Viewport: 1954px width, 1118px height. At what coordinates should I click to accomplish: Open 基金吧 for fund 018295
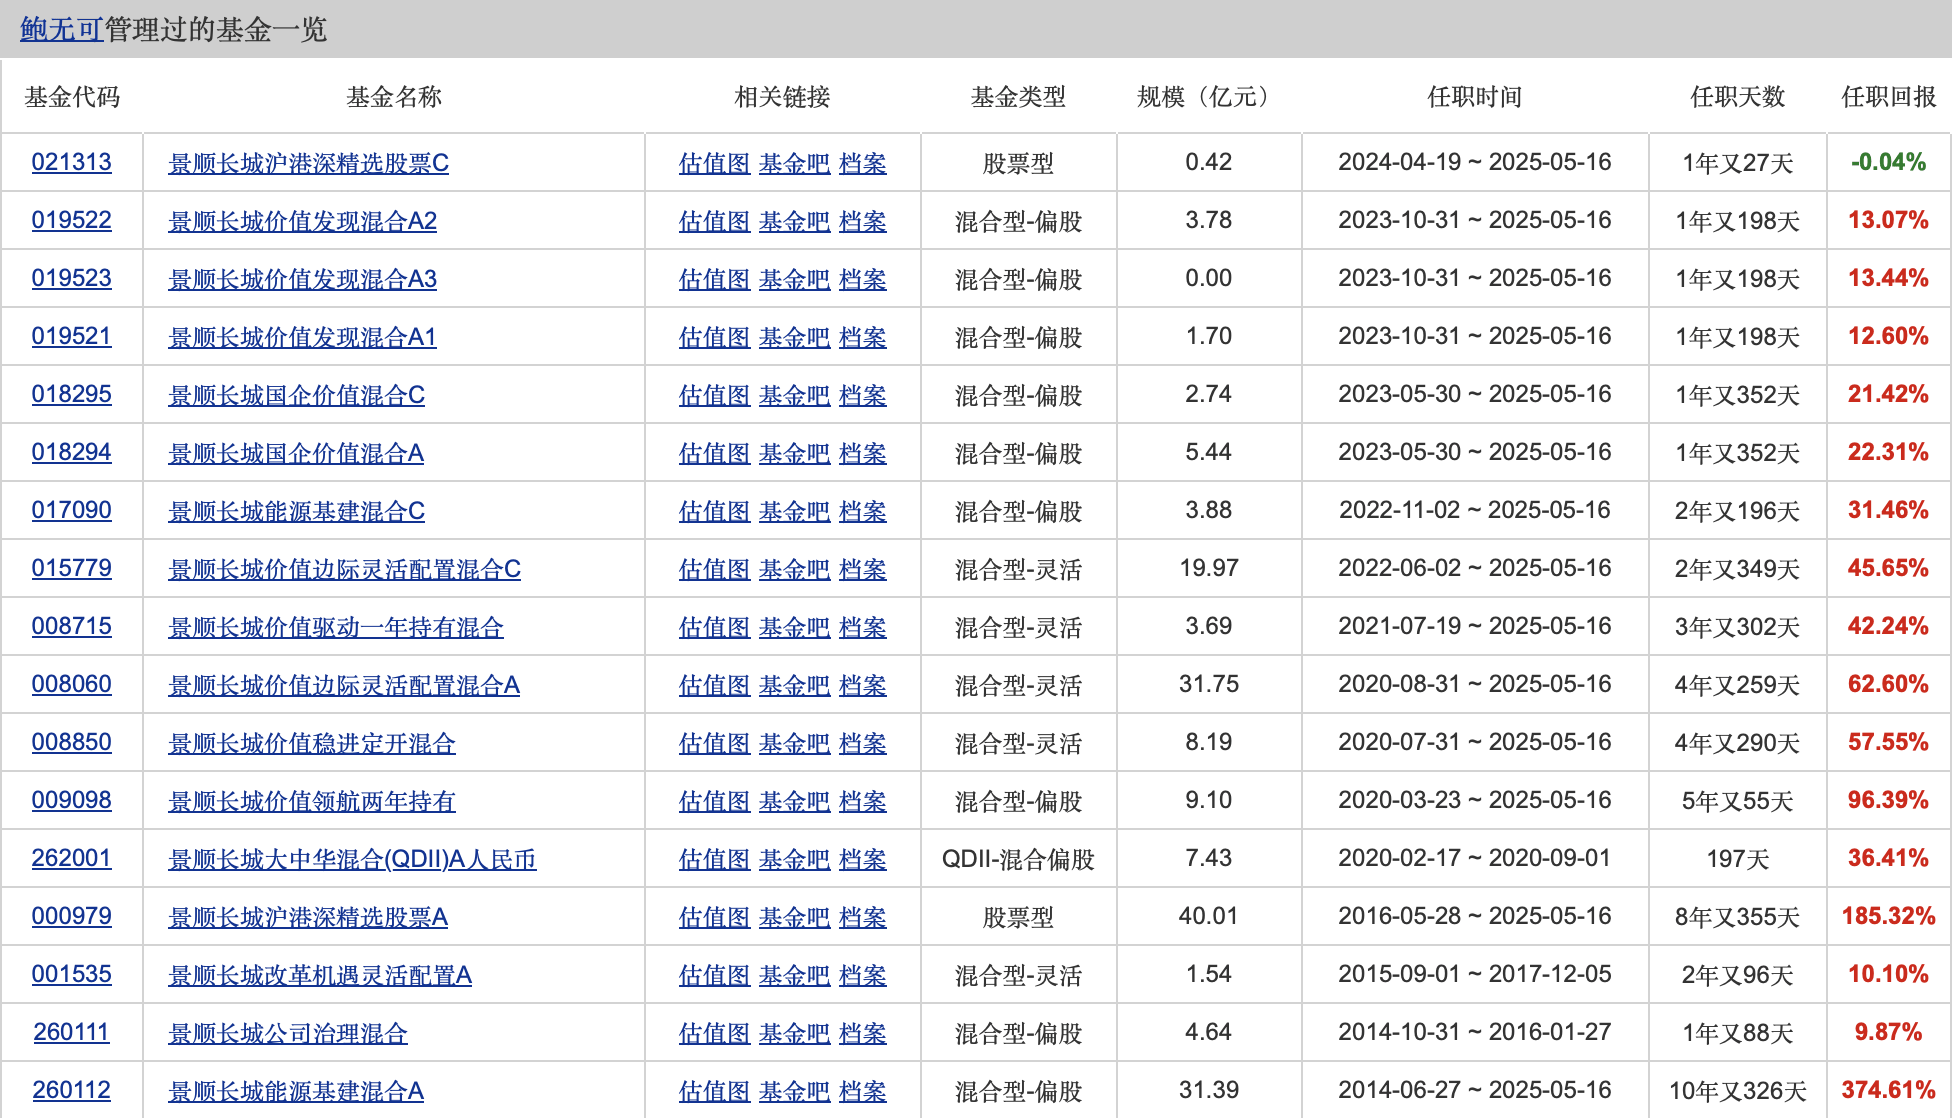point(794,395)
